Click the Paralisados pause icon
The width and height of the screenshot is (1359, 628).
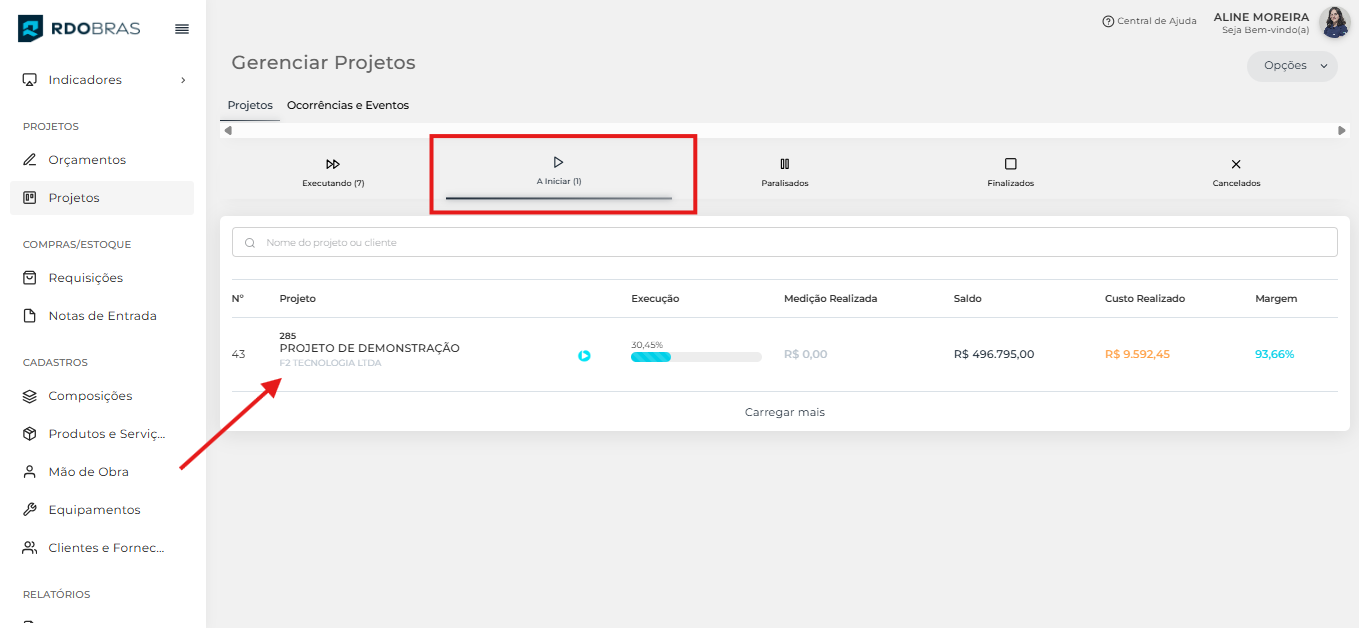[x=784, y=164]
